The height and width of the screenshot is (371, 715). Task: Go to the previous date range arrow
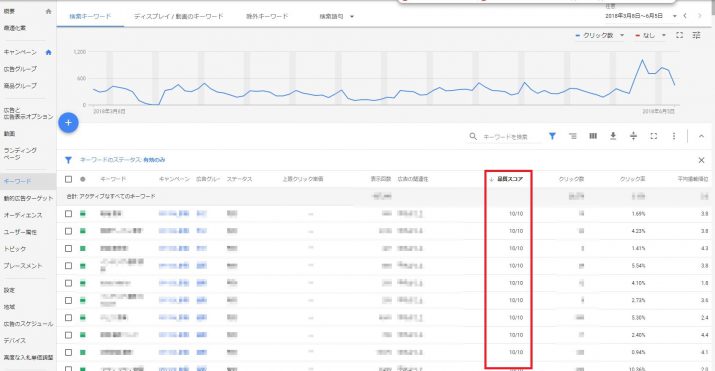(685, 16)
